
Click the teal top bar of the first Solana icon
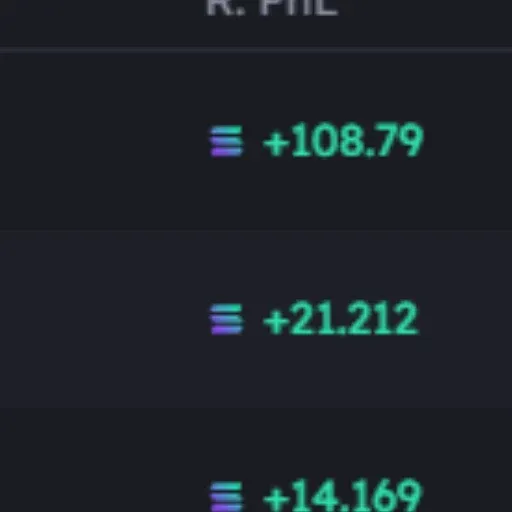click(x=227, y=130)
